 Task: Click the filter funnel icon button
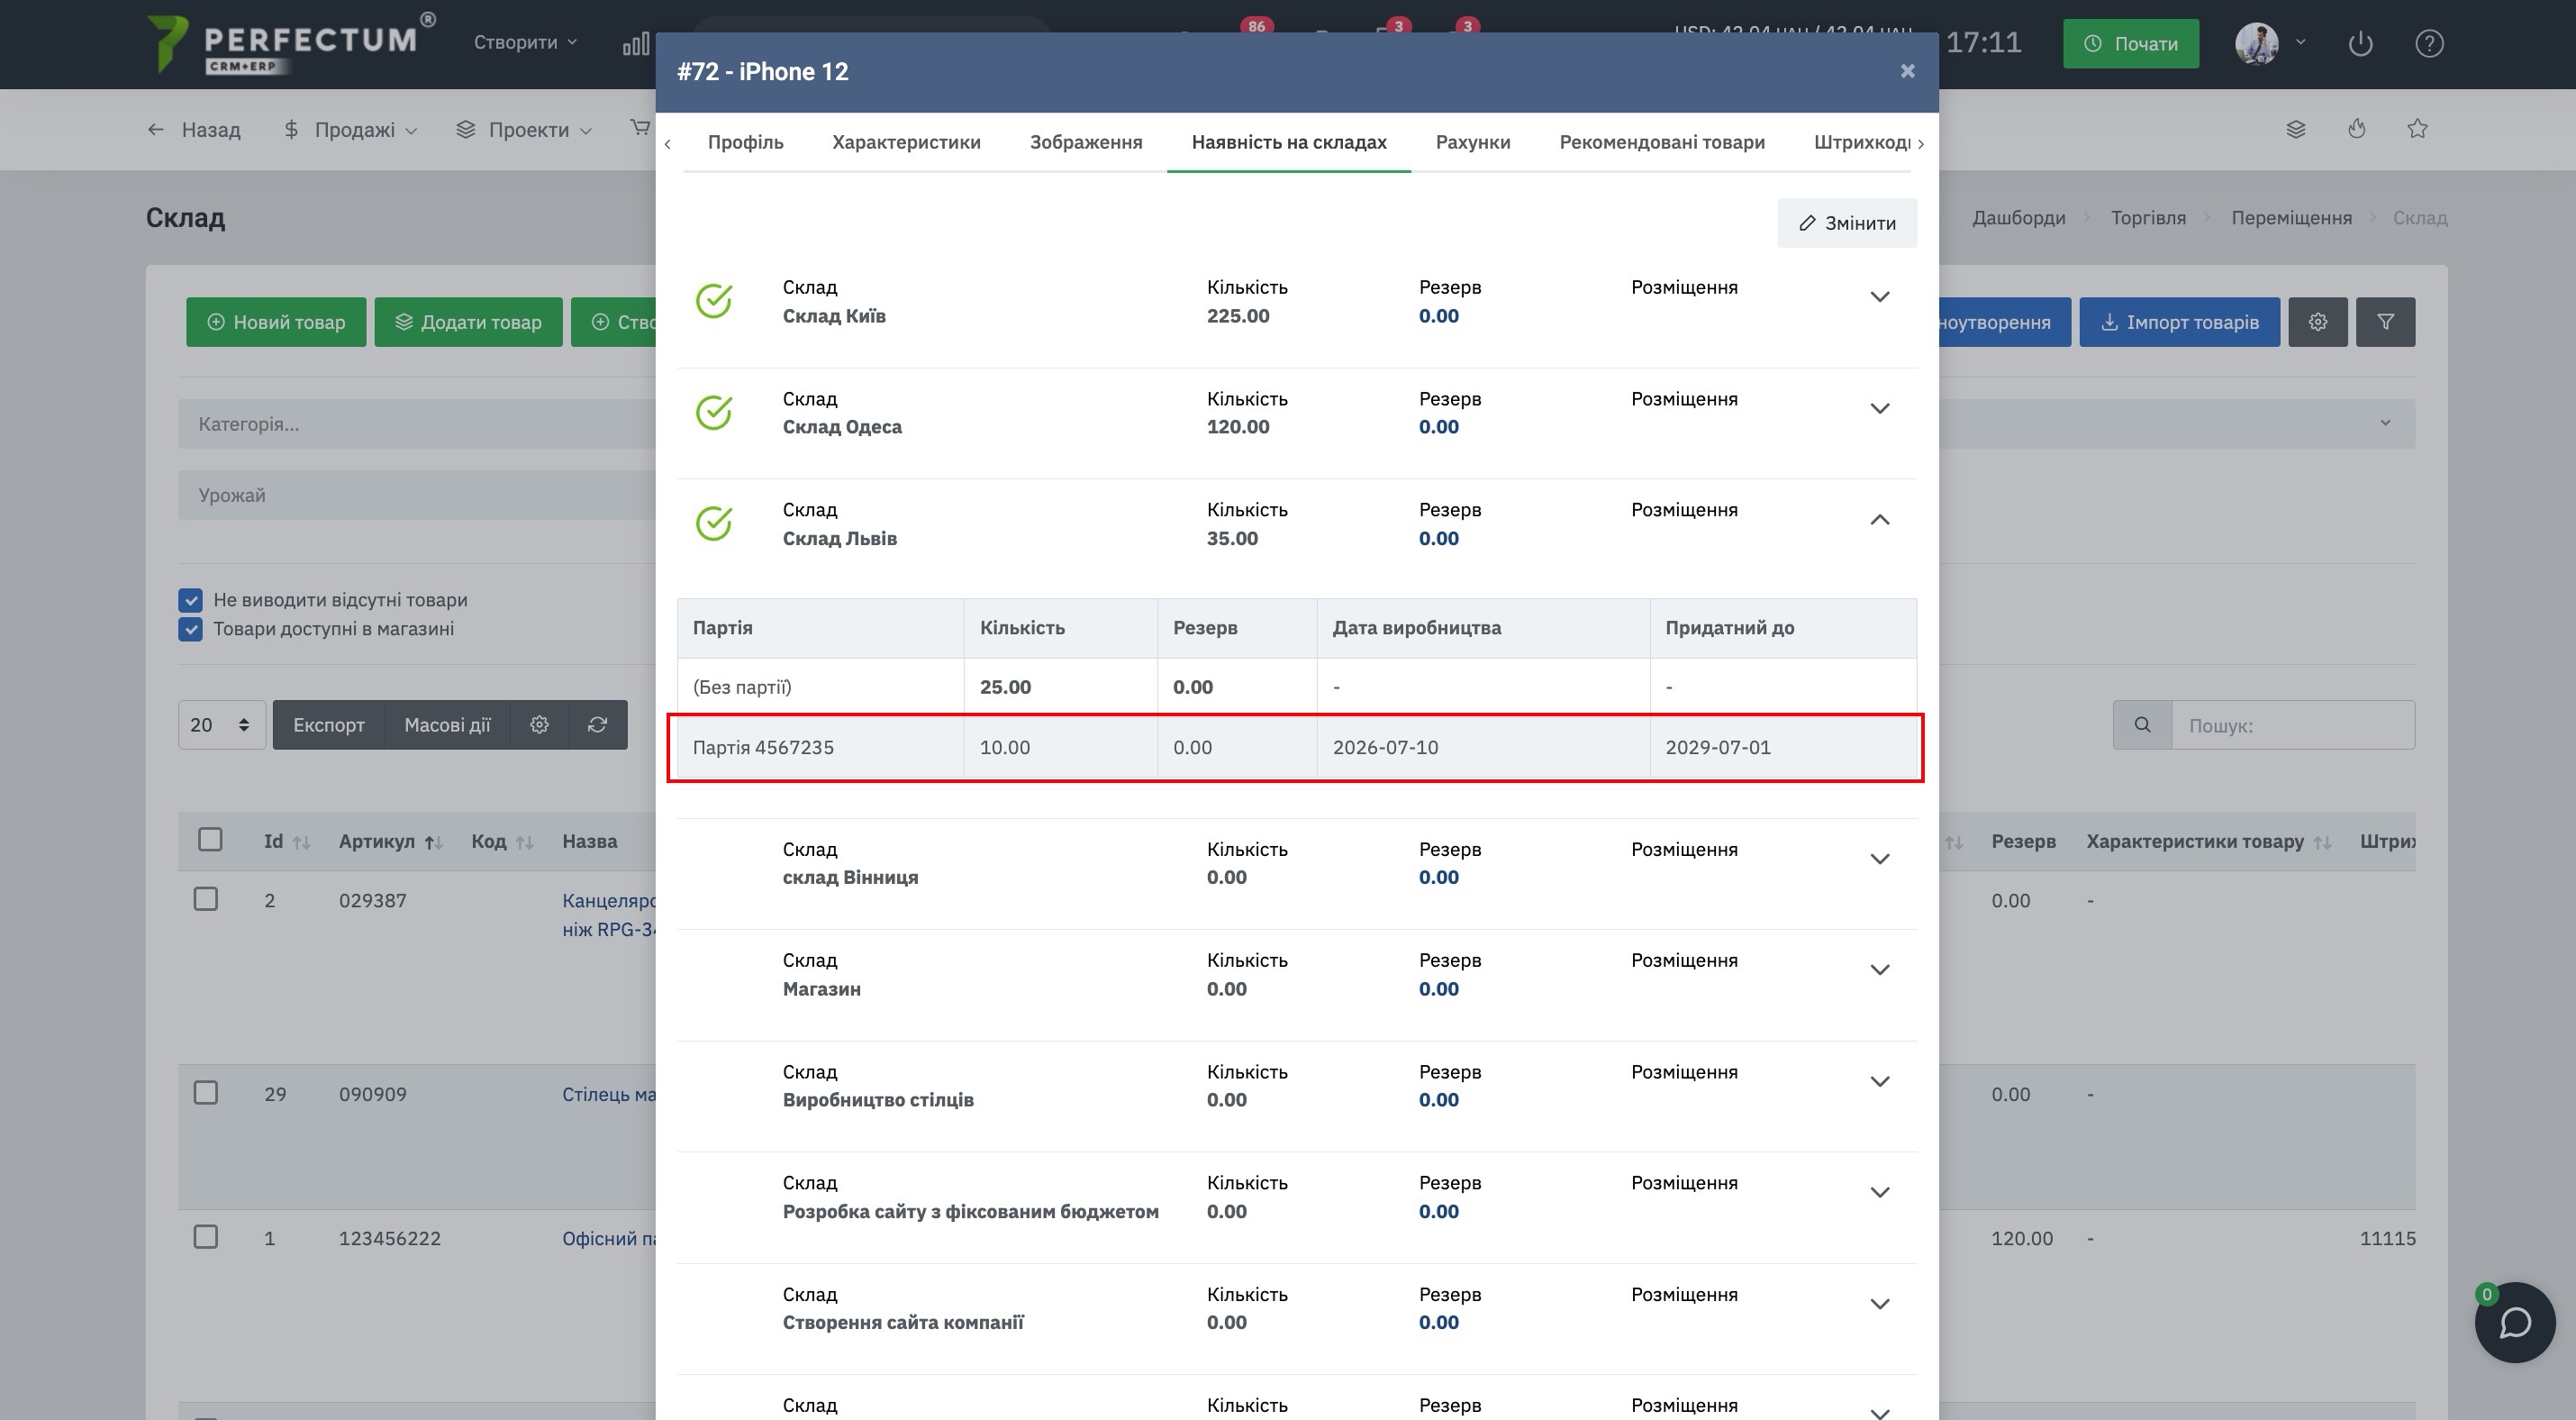click(x=2385, y=322)
